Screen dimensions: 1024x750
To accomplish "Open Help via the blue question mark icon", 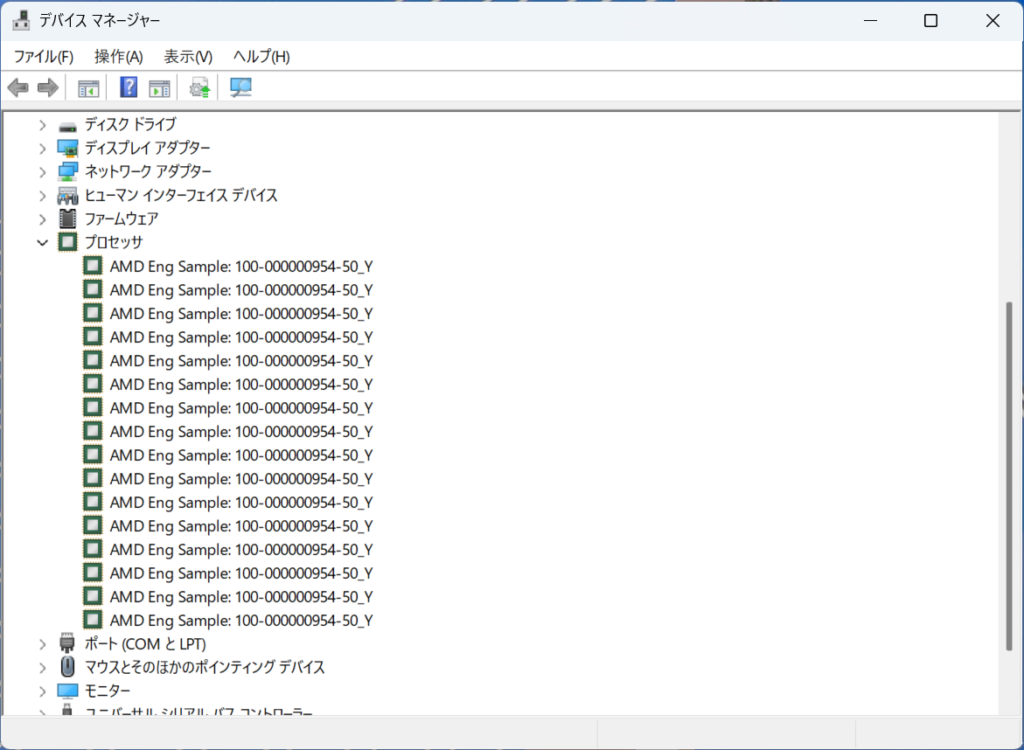I will coord(129,87).
